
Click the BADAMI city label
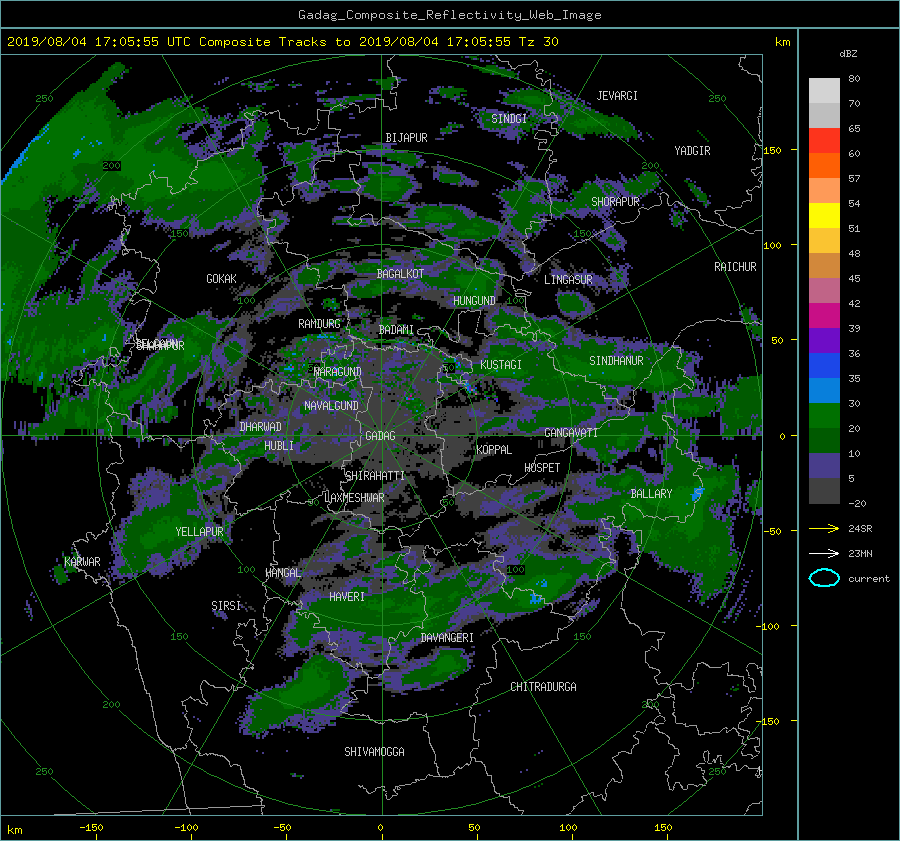396,330
